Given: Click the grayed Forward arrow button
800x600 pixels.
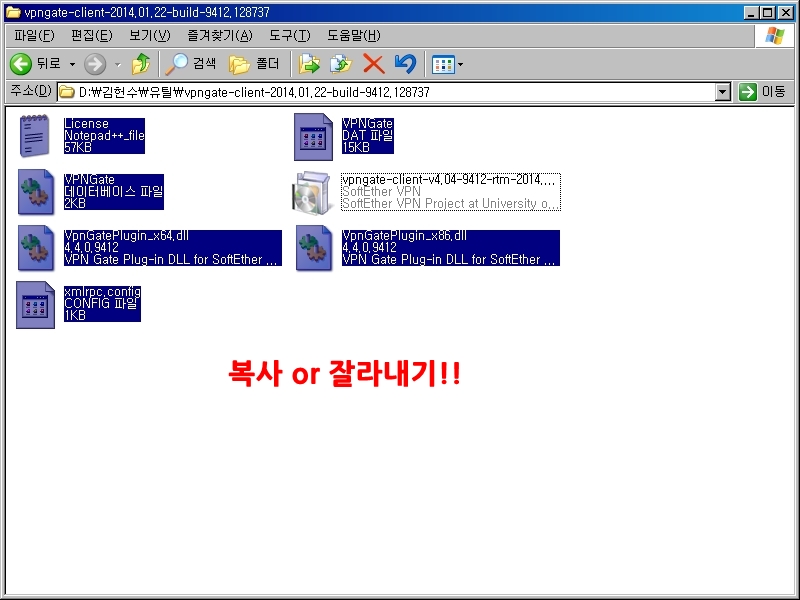Looking at the screenshot, I should 95,64.
